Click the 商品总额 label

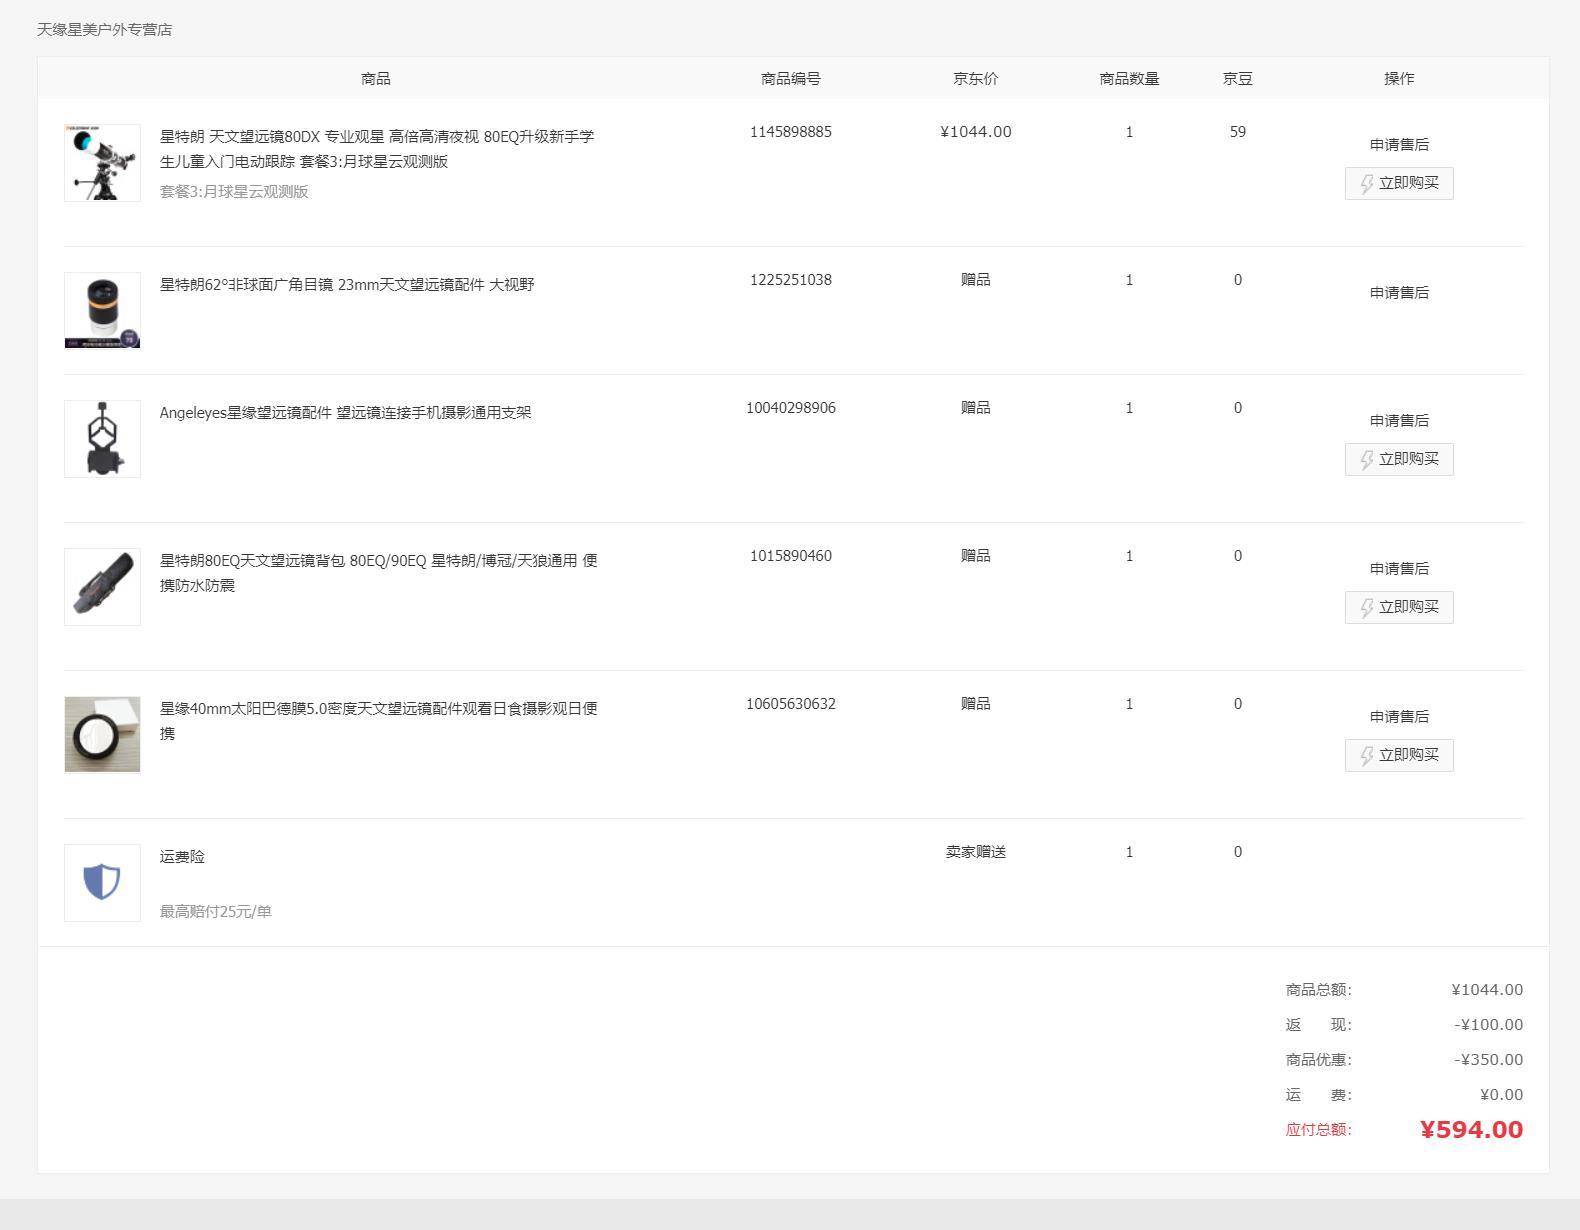(1319, 990)
